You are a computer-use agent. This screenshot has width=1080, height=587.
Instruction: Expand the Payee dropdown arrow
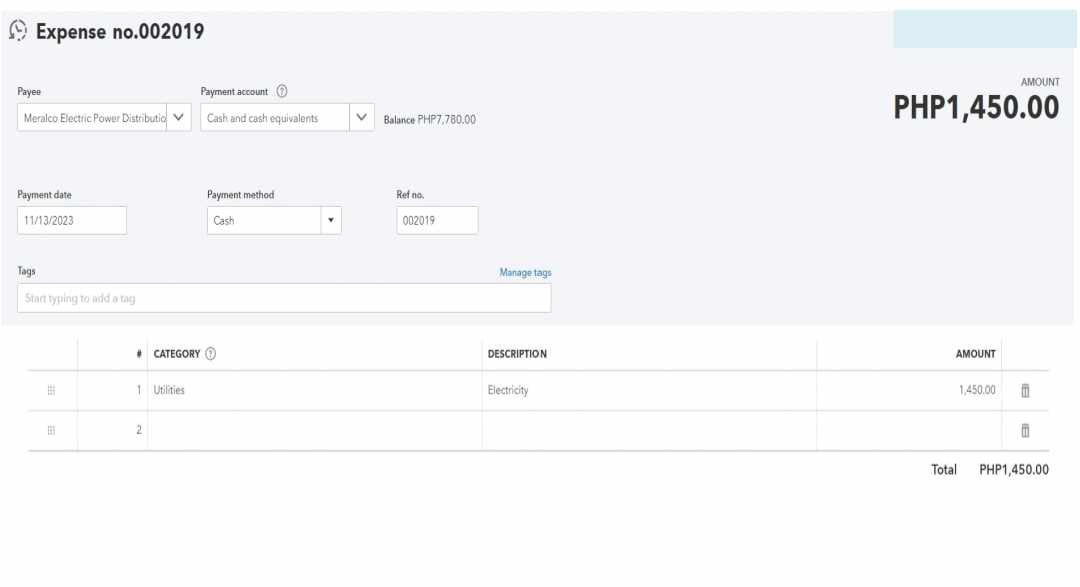(x=178, y=117)
